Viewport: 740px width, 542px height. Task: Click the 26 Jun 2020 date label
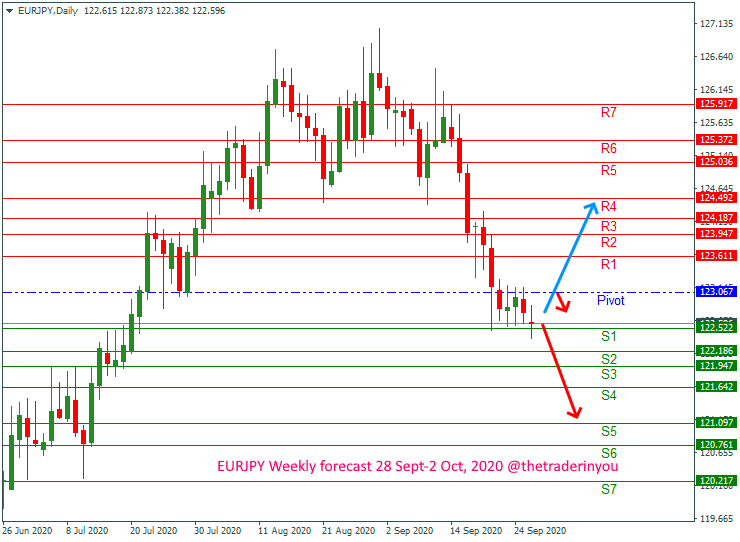click(x=27, y=531)
